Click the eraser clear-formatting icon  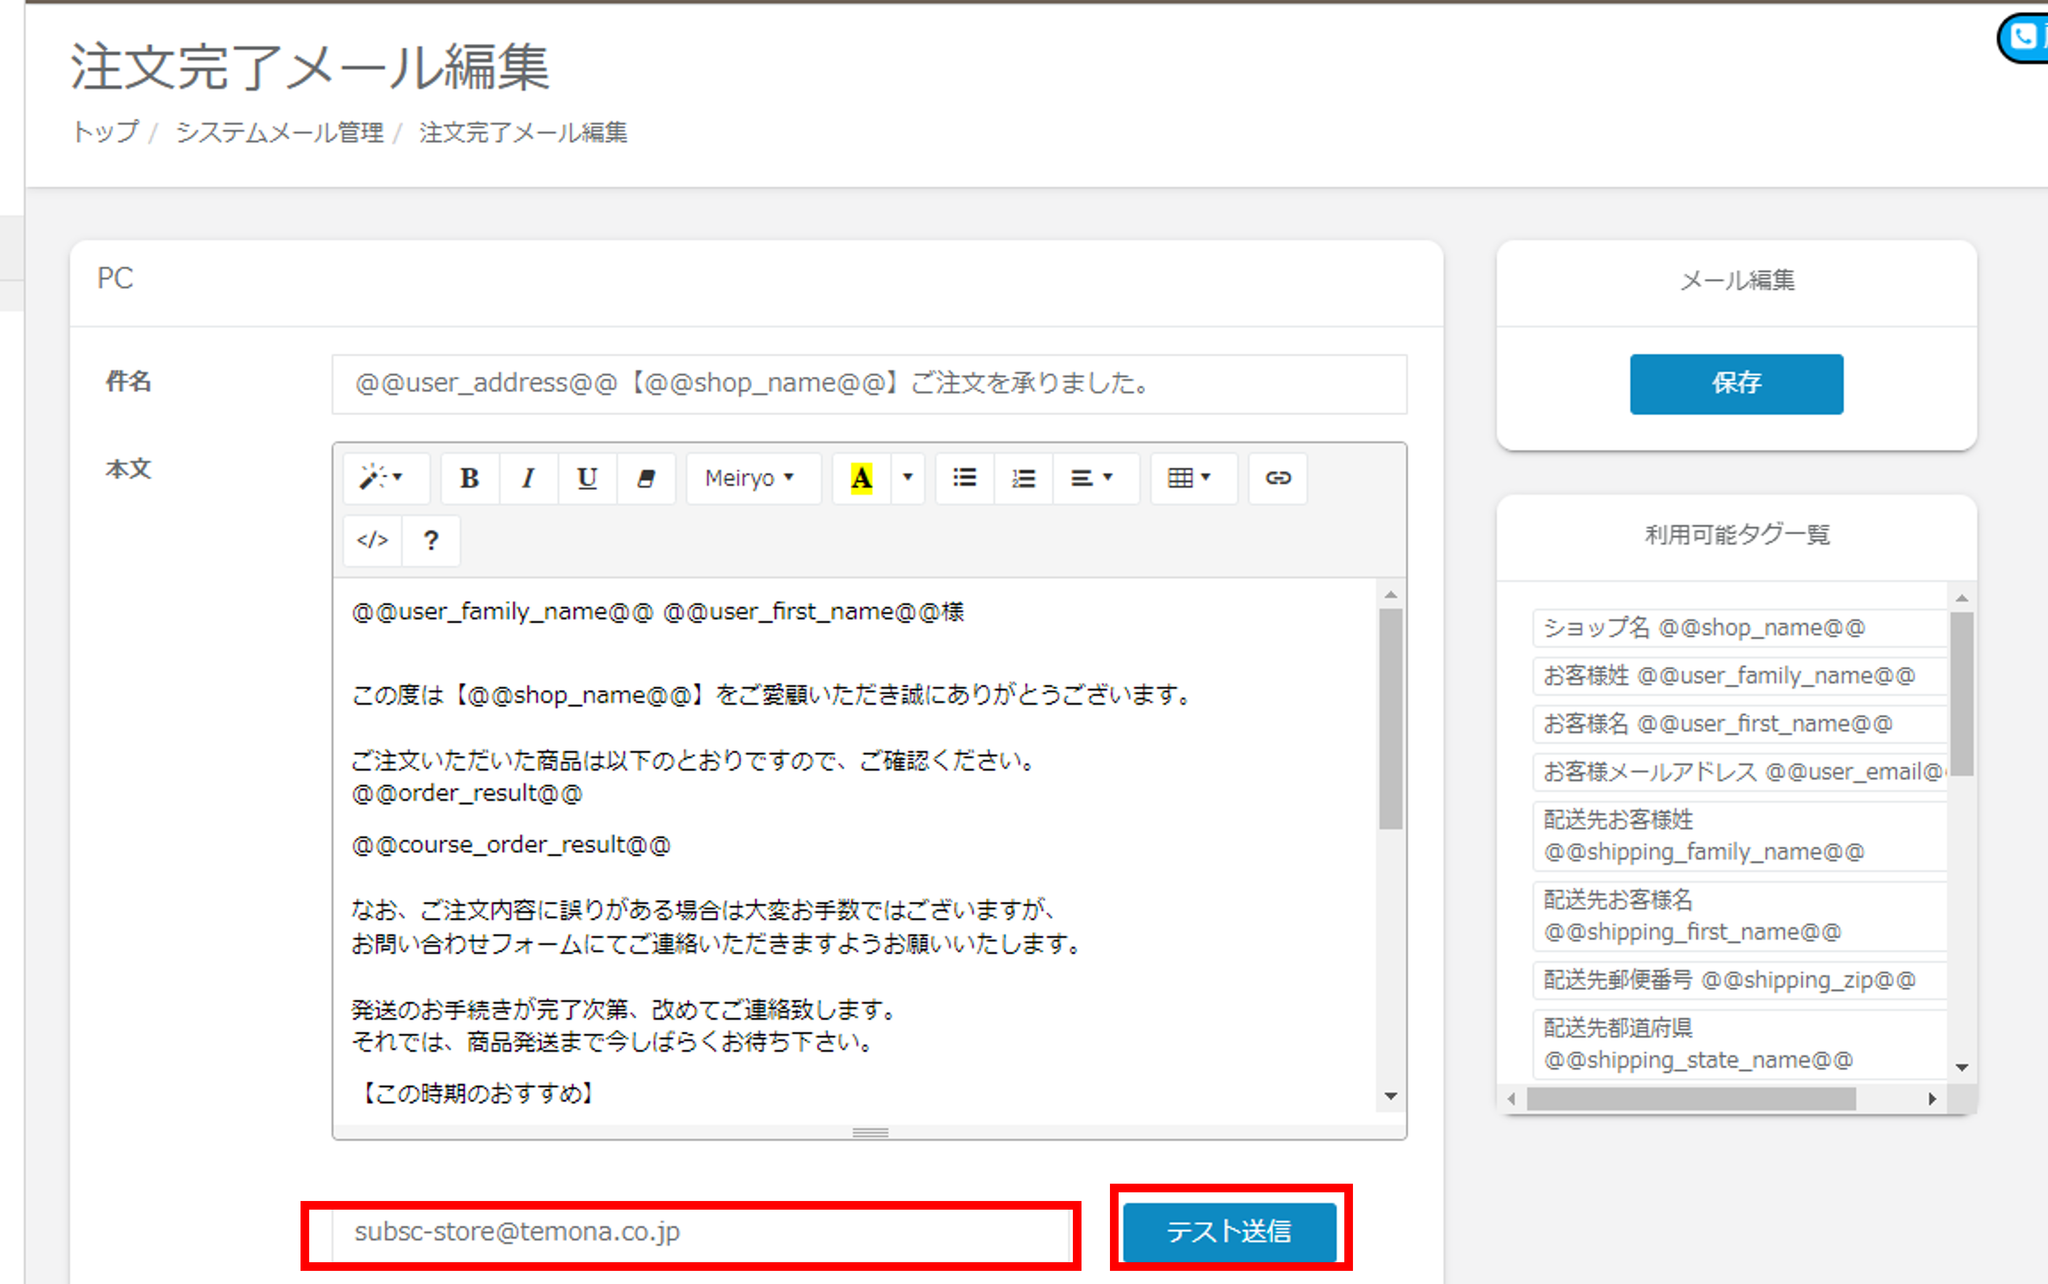[646, 478]
